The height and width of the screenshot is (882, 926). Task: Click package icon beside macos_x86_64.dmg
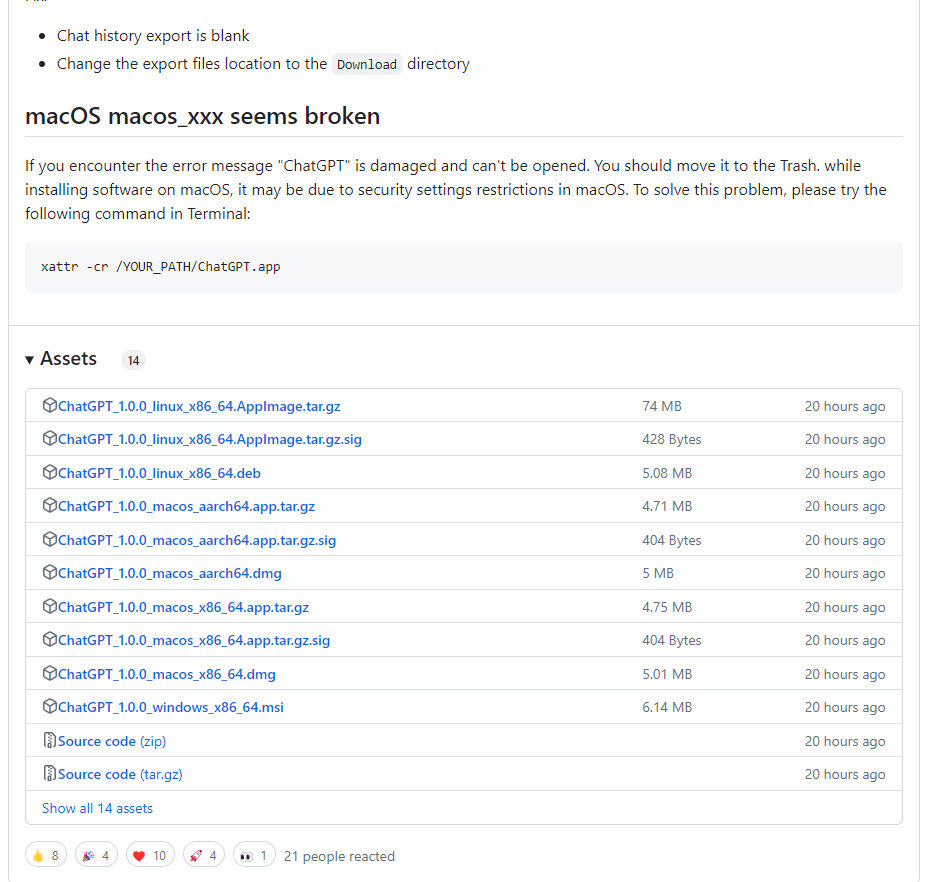(x=50, y=673)
